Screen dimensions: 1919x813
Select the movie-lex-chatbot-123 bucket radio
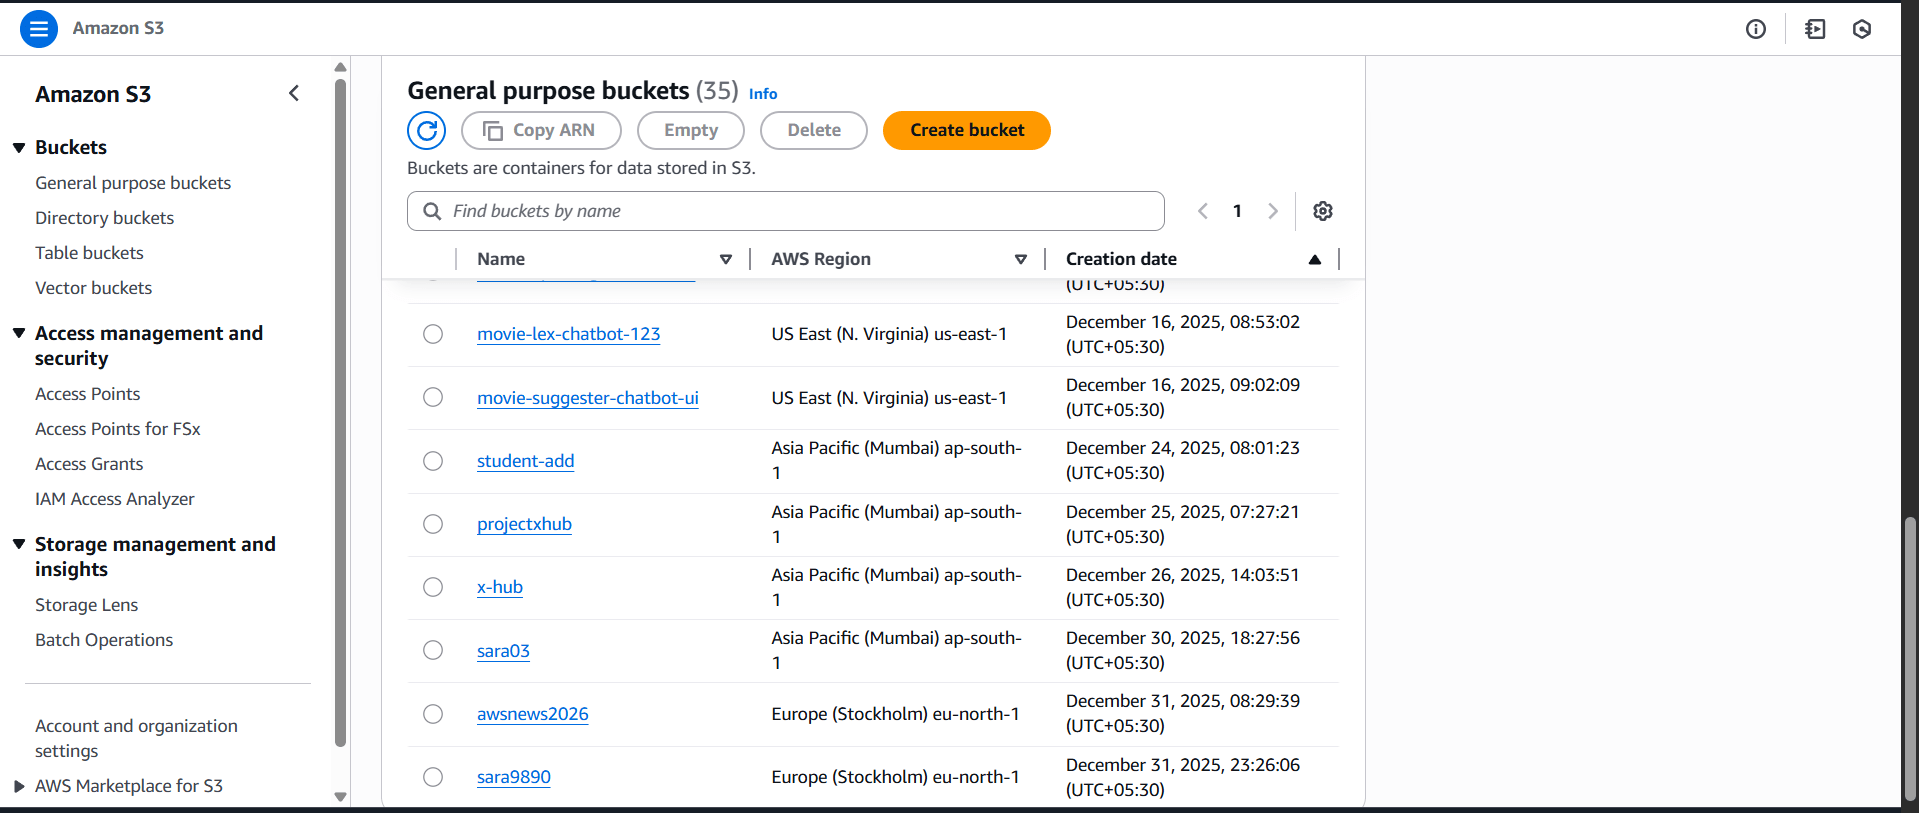(x=433, y=334)
